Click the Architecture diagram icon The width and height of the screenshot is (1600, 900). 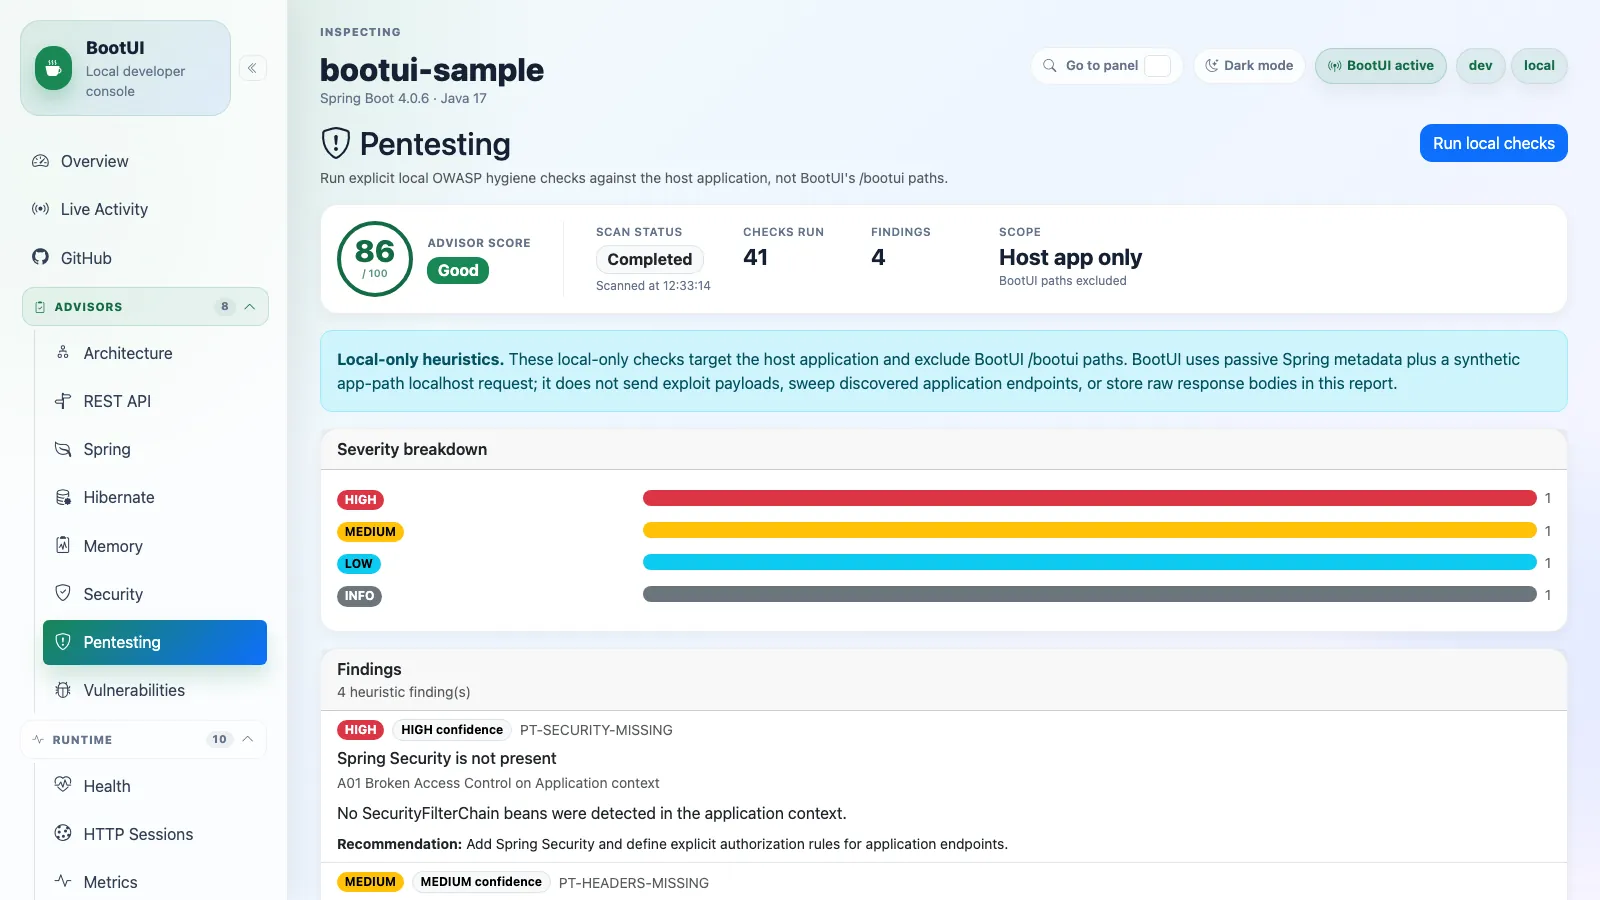[63, 352]
